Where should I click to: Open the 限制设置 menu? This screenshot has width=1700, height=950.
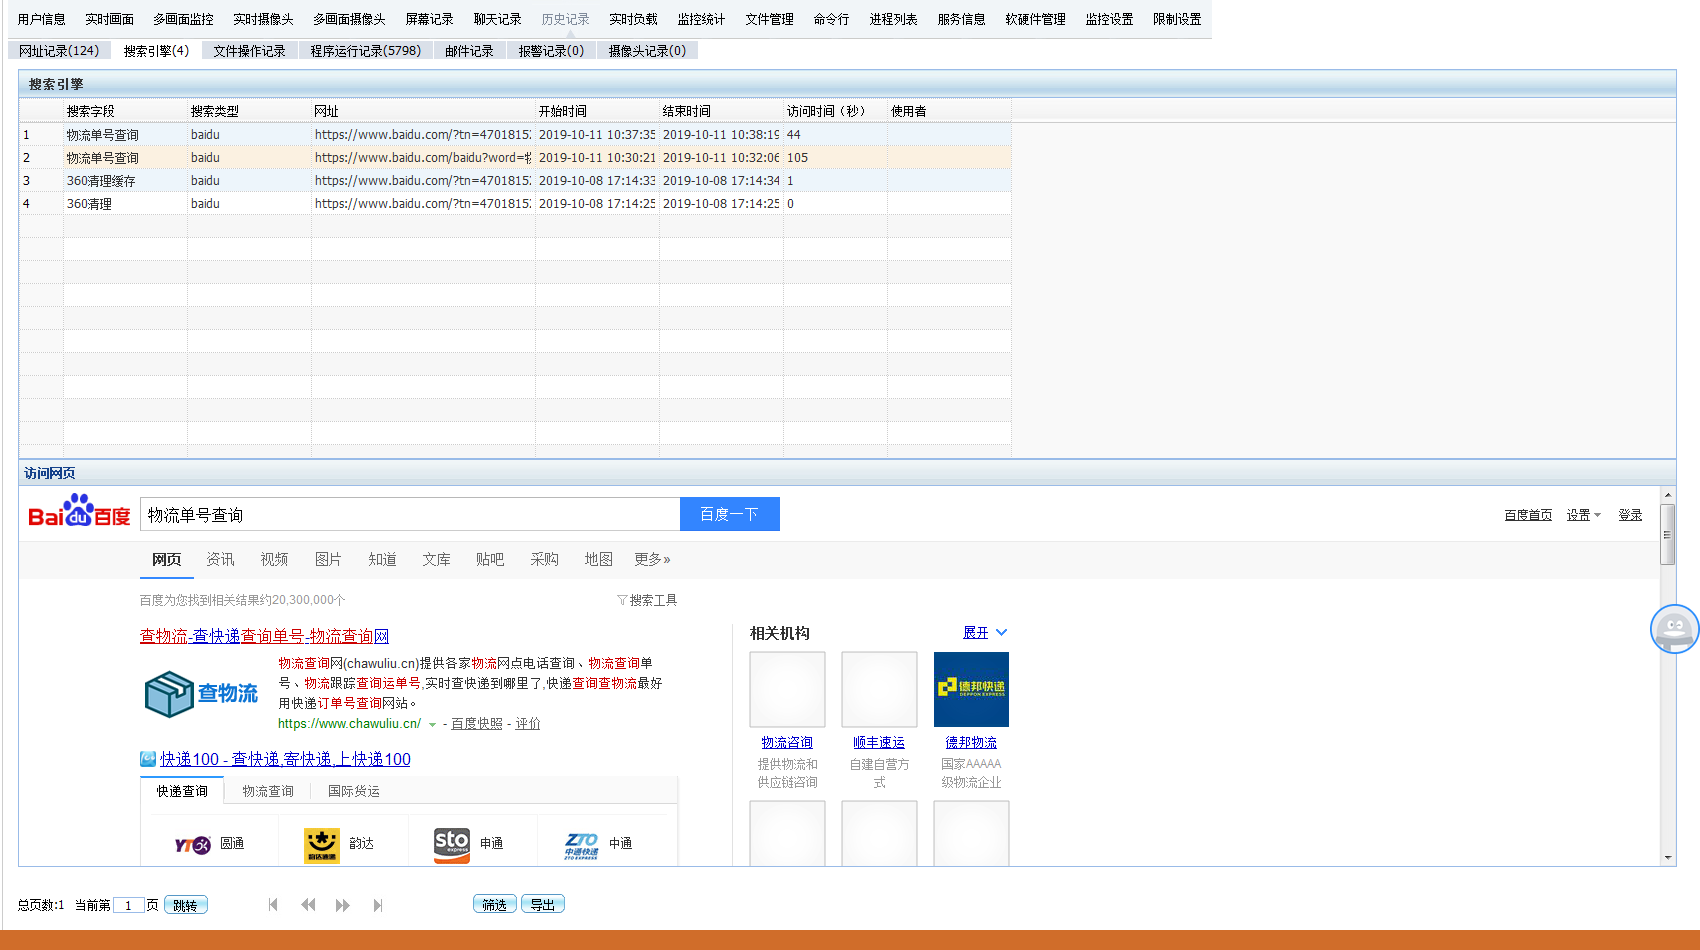1177,19
